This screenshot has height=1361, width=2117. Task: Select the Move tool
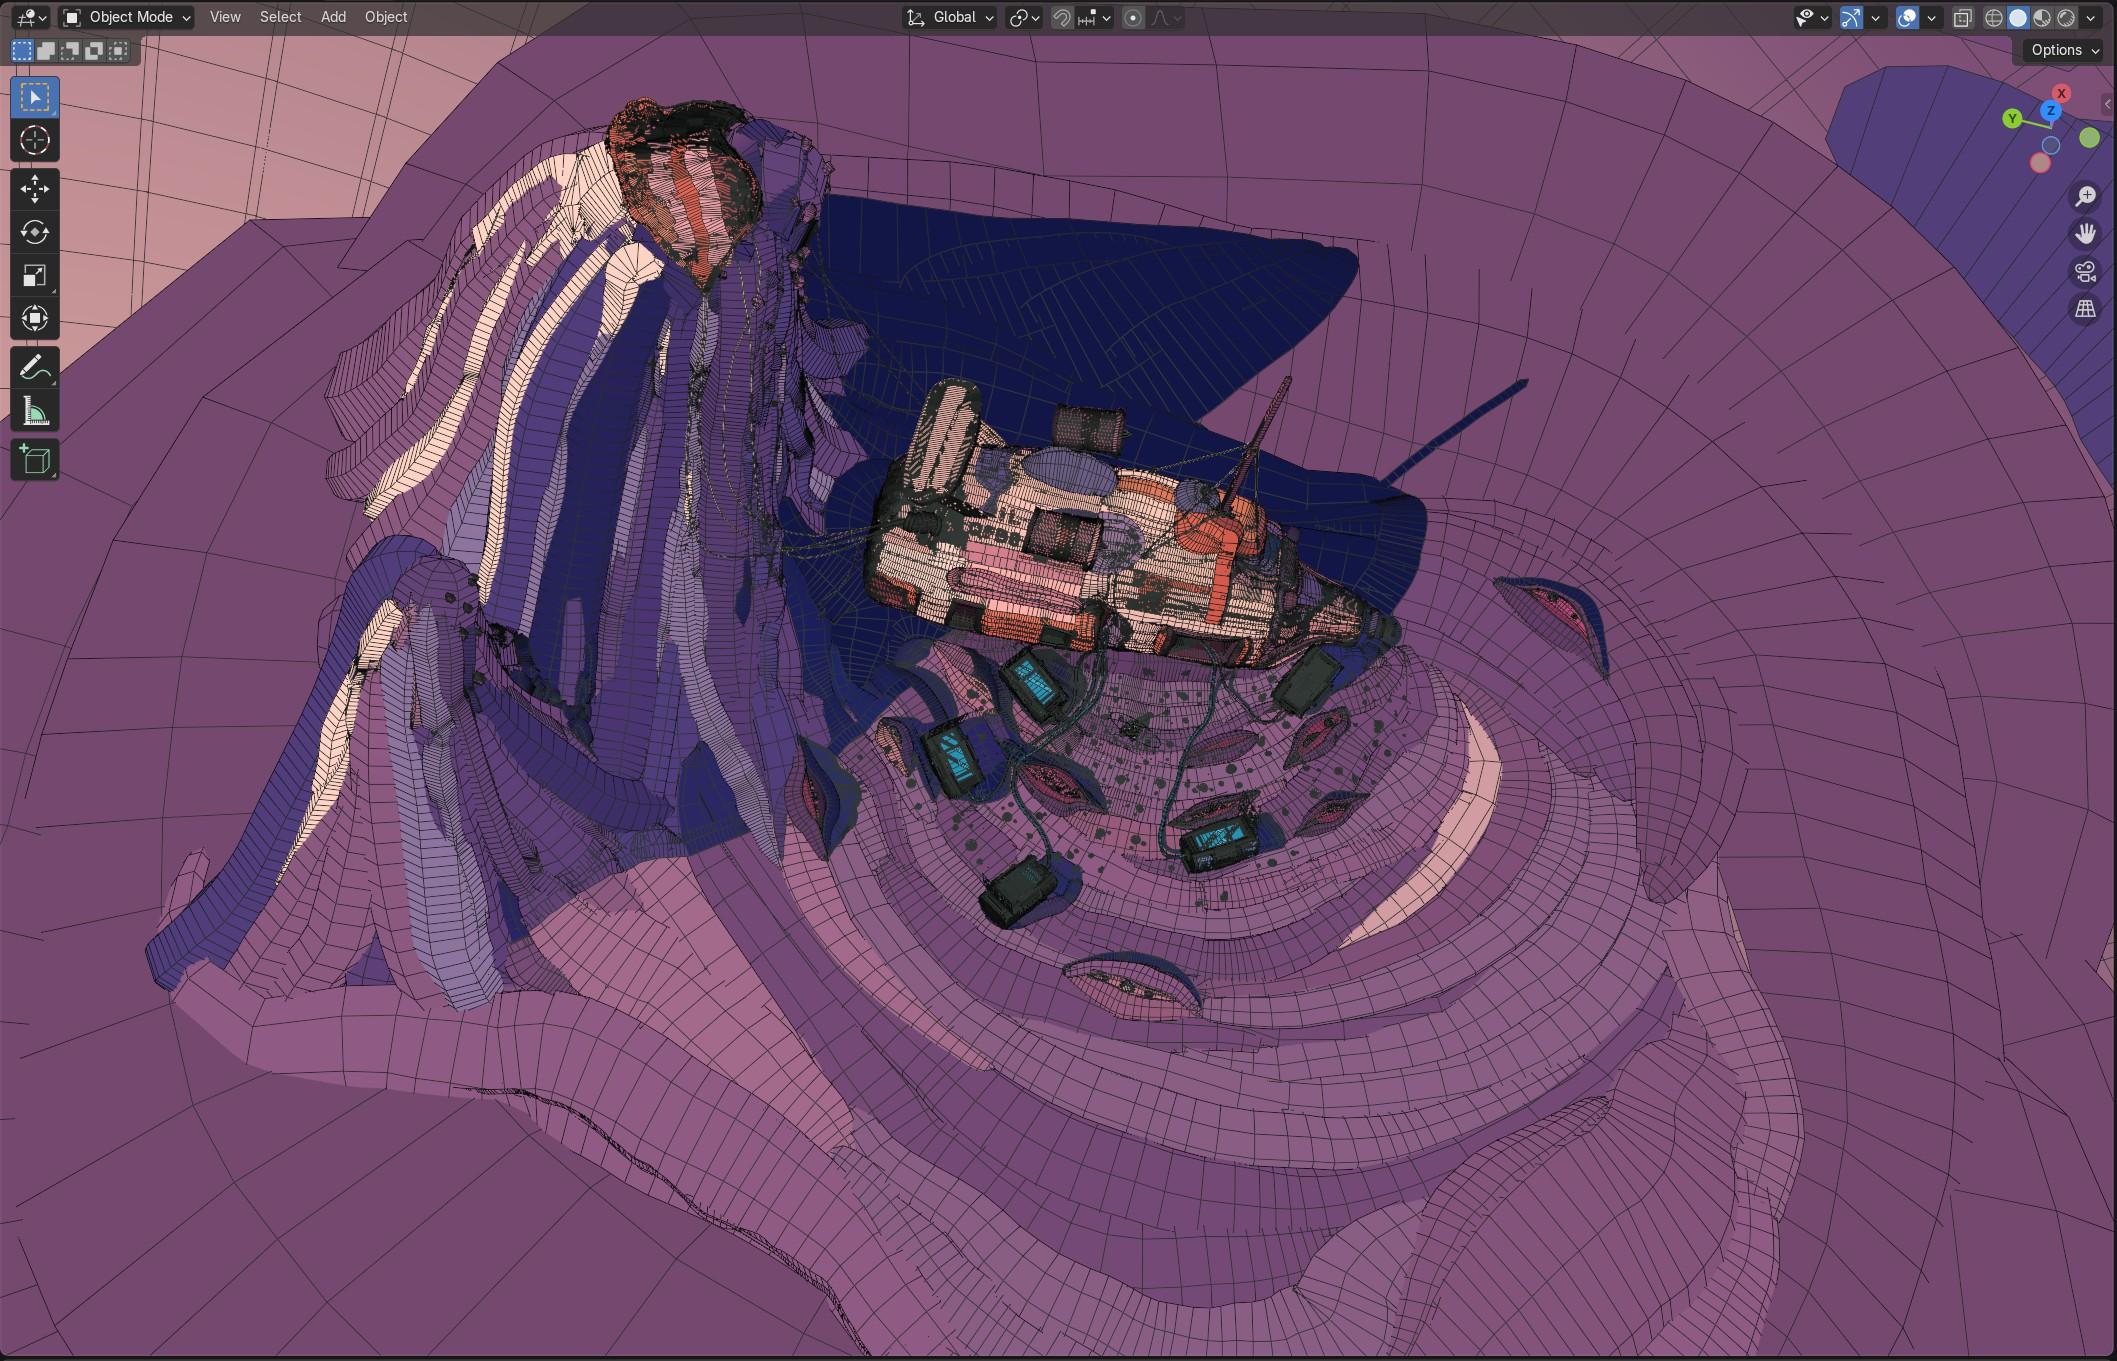click(x=34, y=189)
